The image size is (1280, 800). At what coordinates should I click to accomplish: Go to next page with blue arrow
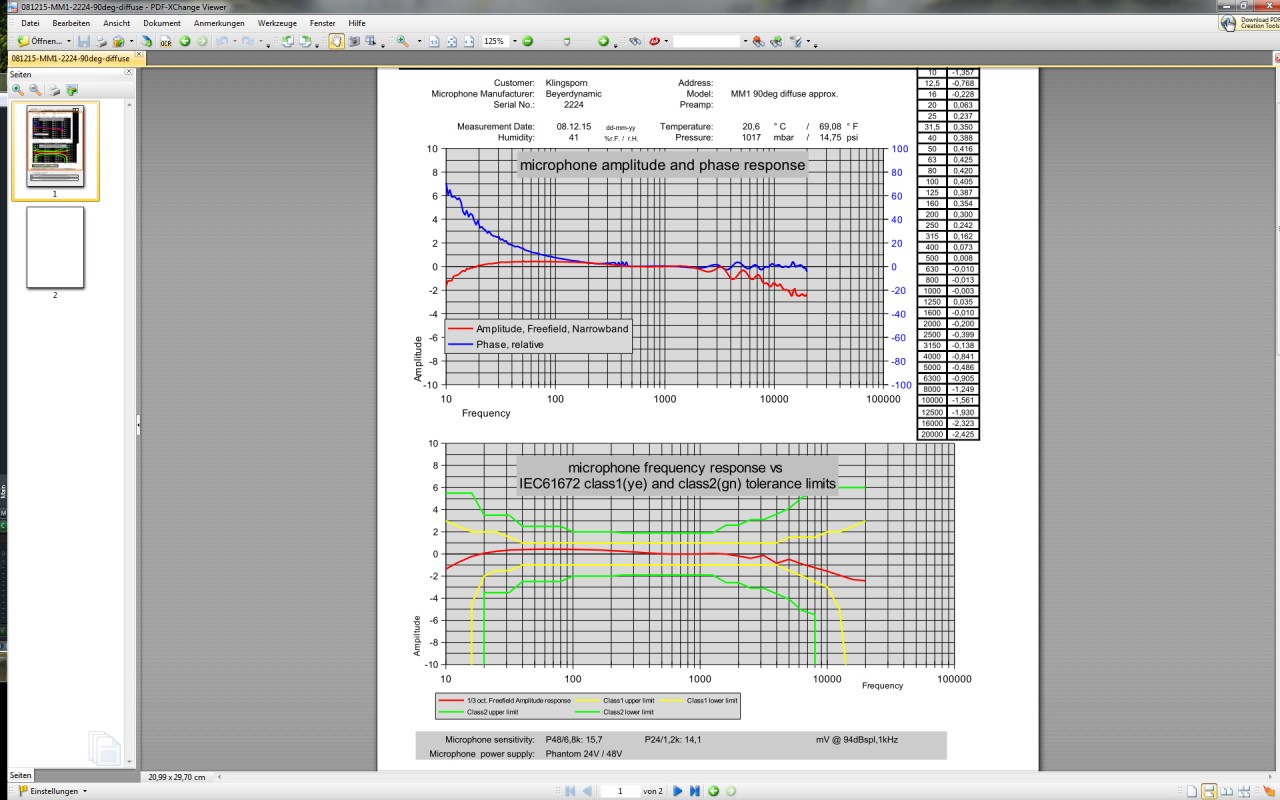click(x=677, y=791)
